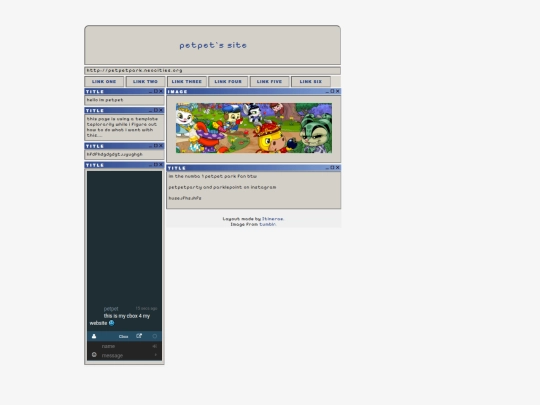Follow the layout credit author link
This screenshot has height=405, width=540.
click(x=272, y=219)
